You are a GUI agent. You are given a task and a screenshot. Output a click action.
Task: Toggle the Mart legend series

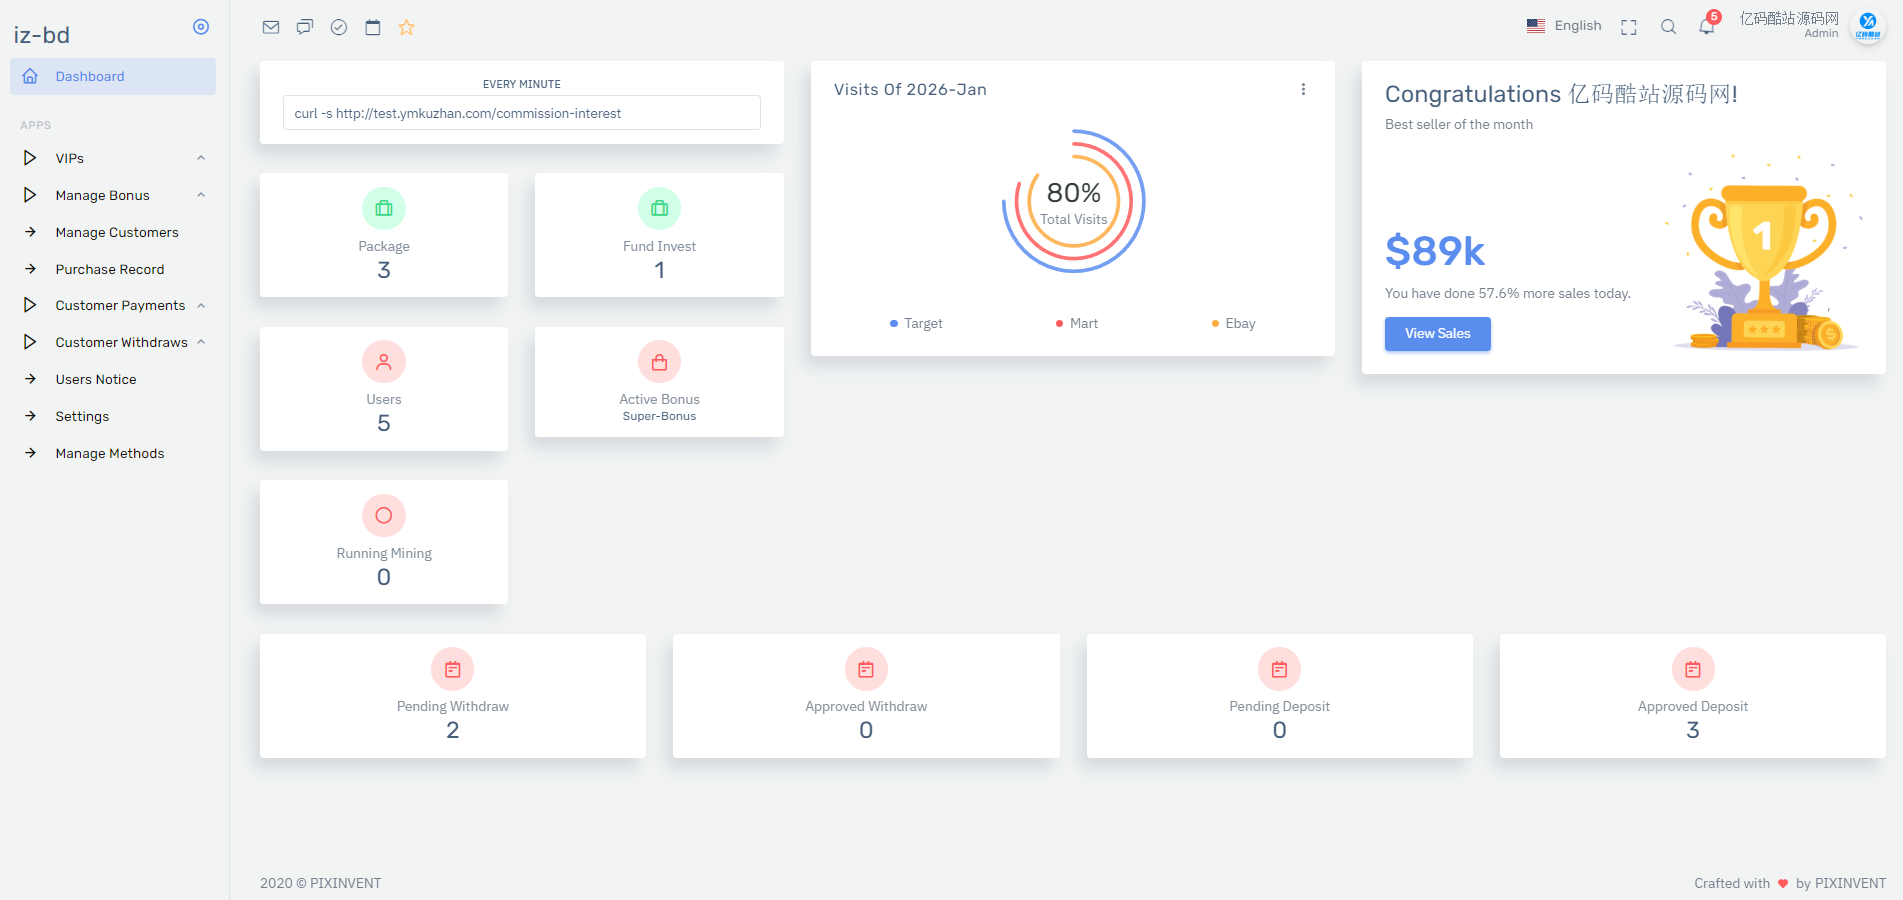[x=1077, y=323]
